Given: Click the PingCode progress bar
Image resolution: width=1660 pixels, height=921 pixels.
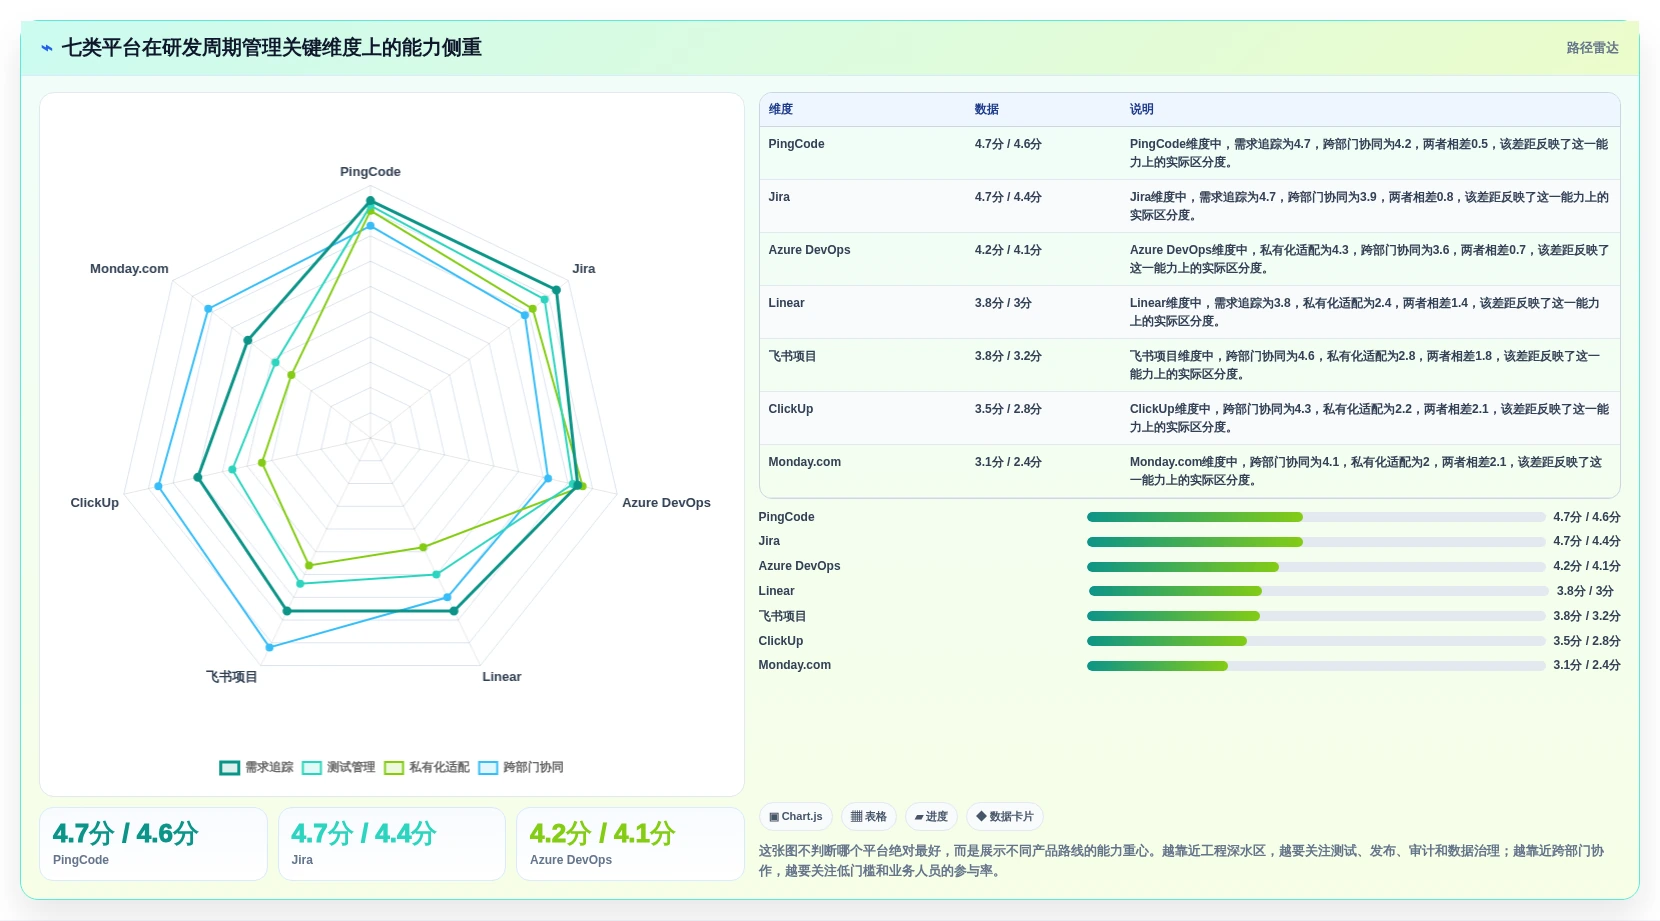Looking at the screenshot, I should [x=1316, y=517].
